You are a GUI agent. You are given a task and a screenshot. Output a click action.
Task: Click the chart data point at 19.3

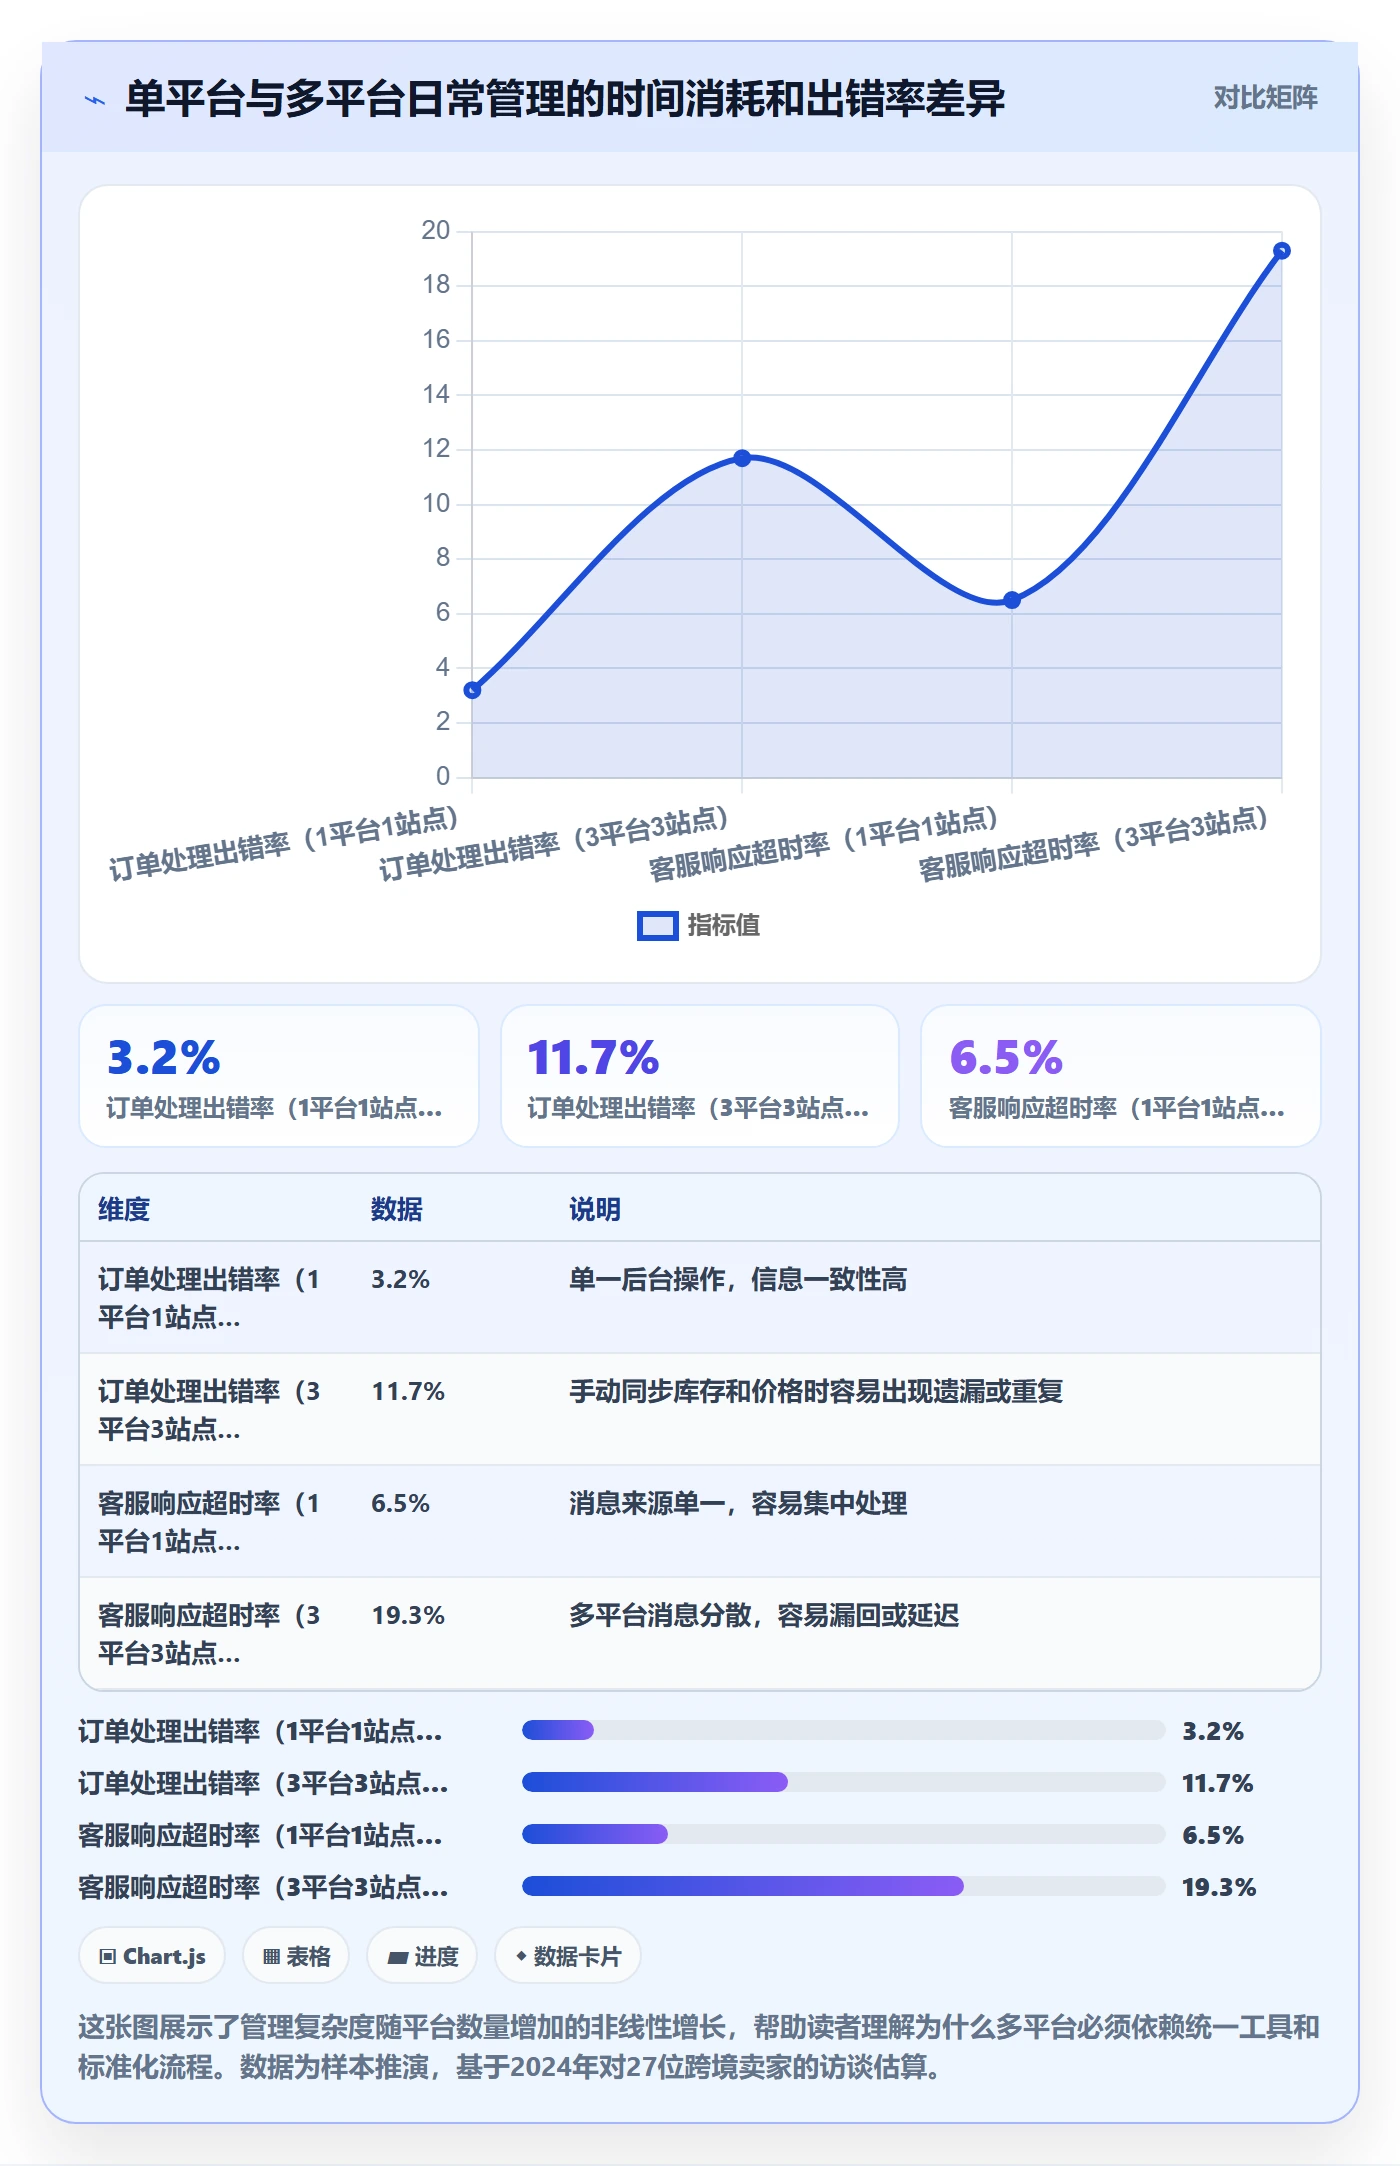[1282, 251]
